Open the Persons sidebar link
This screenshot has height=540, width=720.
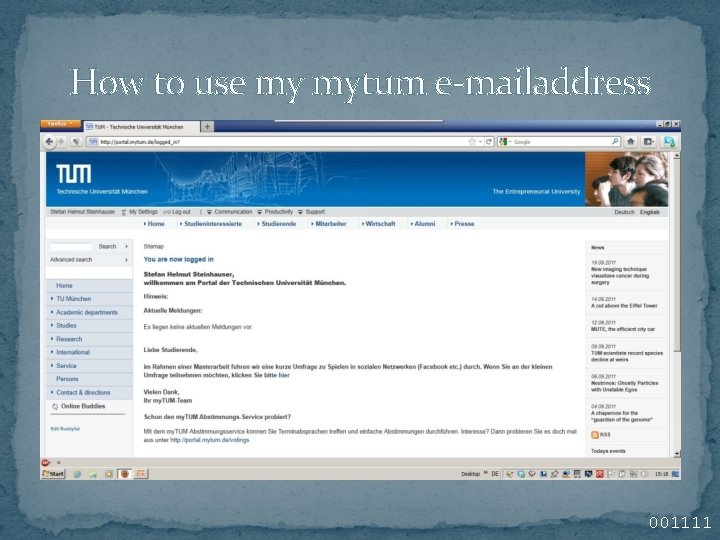(67, 379)
